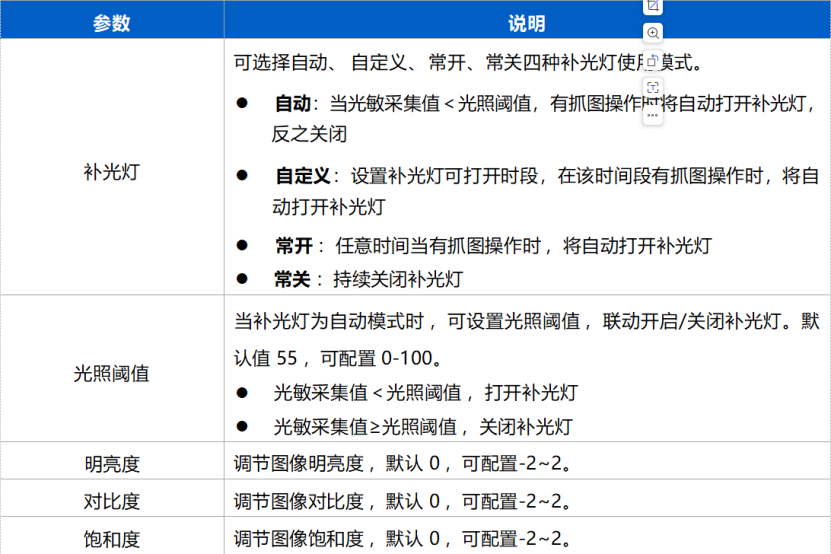Viewport: 831px width, 554px height.
Task: Rotate the image with the rotate icon
Action: [x=653, y=60]
